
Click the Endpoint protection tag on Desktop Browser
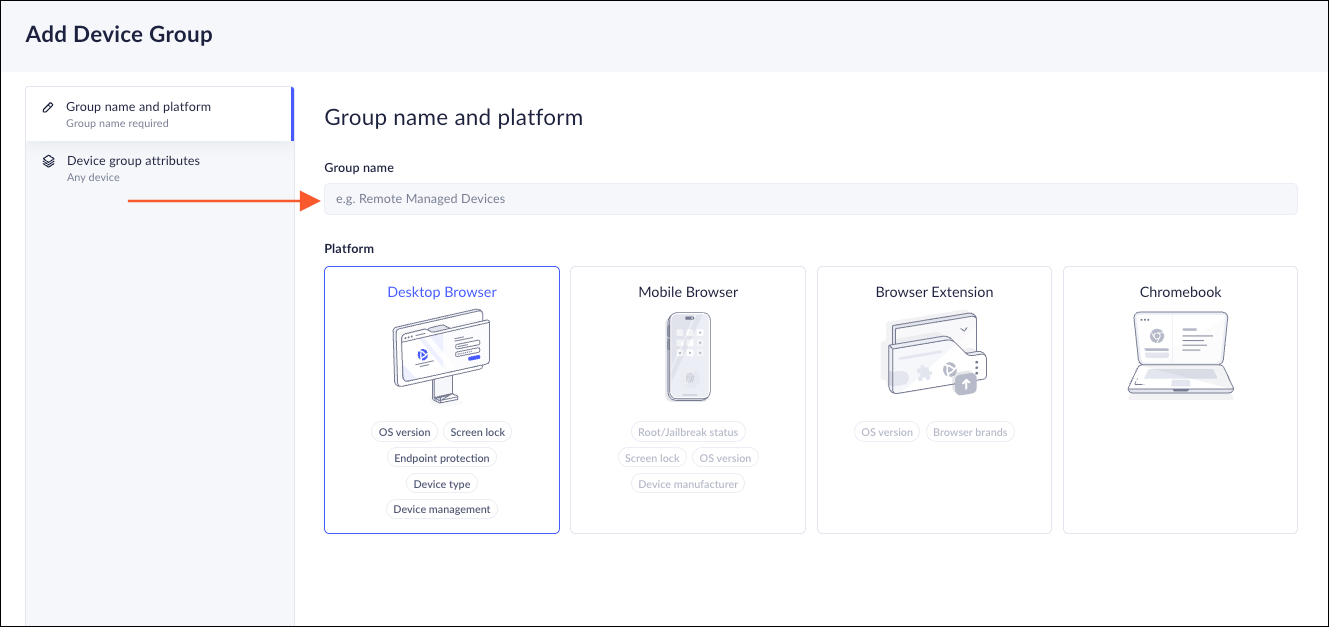442,458
